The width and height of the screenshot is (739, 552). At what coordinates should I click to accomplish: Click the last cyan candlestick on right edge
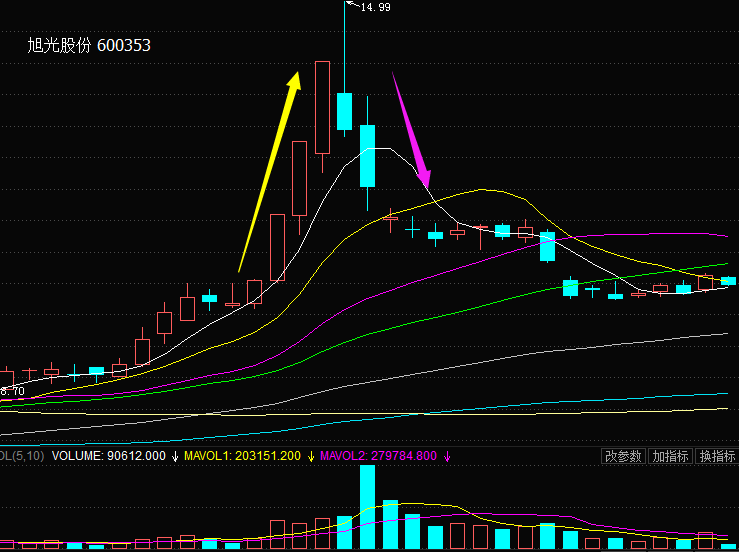click(x=728, y=281)
